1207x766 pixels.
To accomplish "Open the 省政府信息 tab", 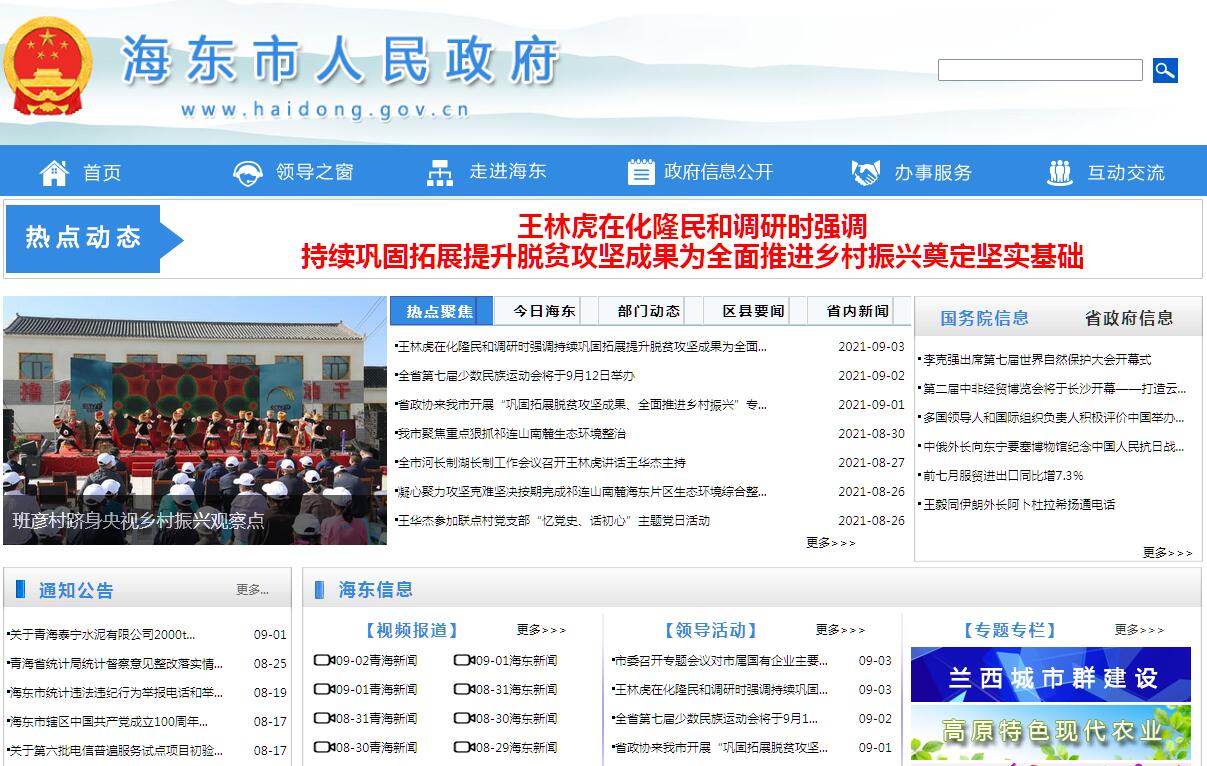I will pos(1128,318).
